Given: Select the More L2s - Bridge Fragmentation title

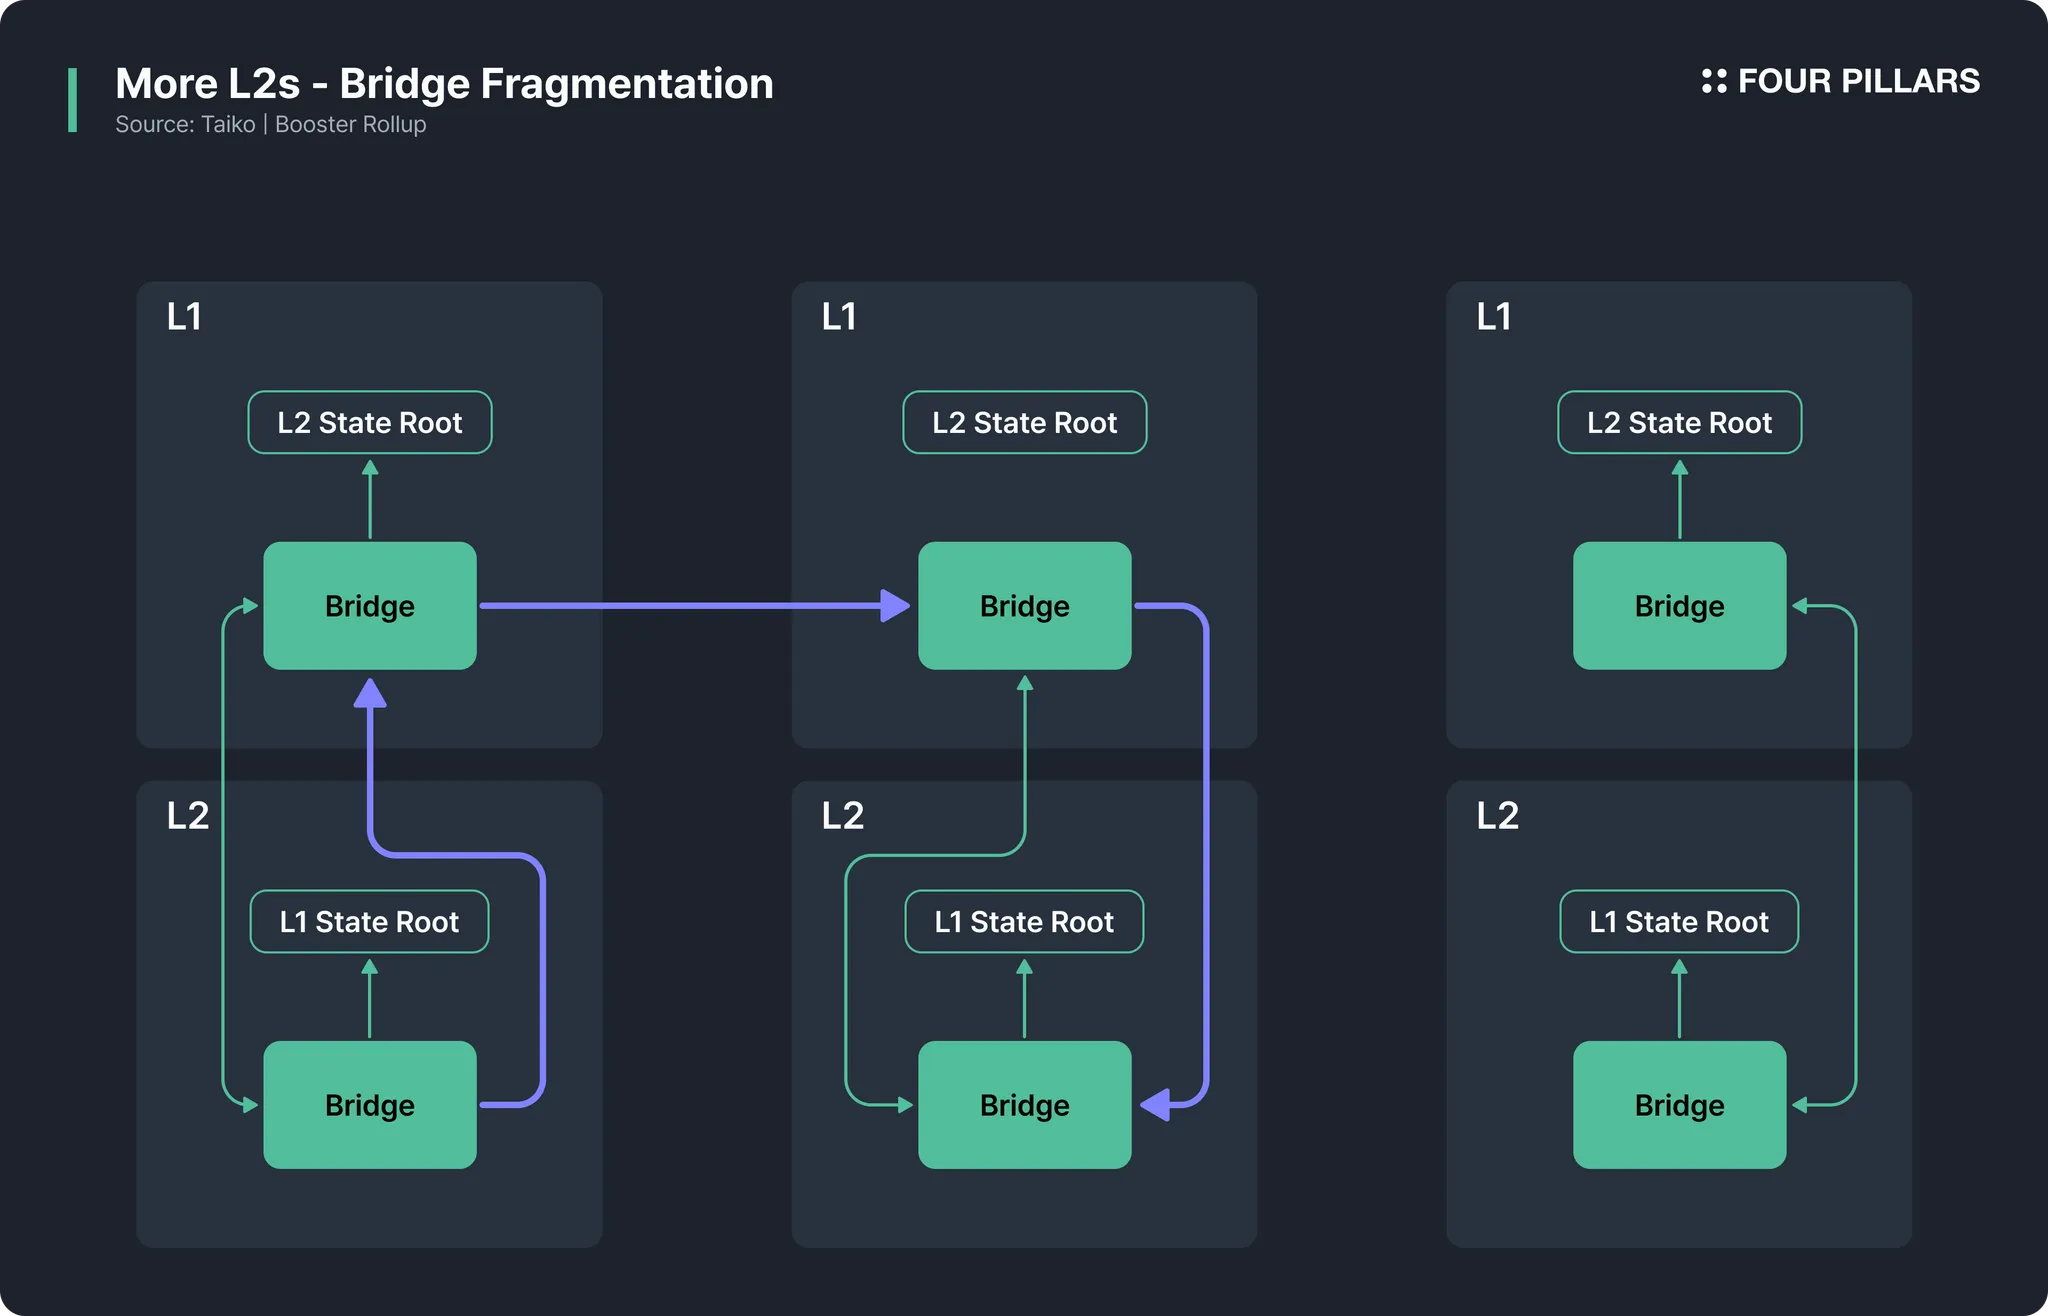Looking at the screenshot, I should pos(444,83).
